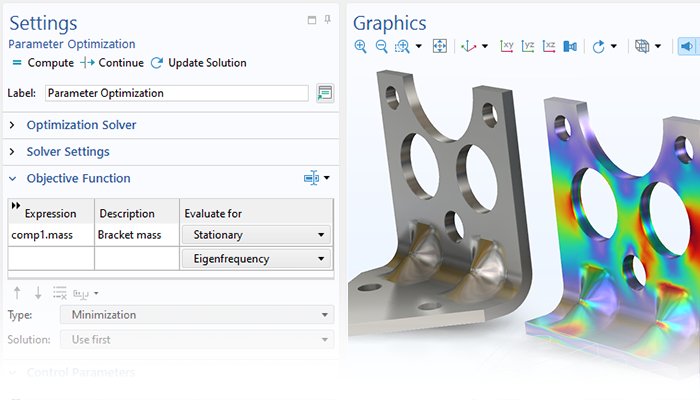This screenshot has height=400, width=700.
Task: Click the Objective Function insert expression icon
Action: tap(312, 178)
